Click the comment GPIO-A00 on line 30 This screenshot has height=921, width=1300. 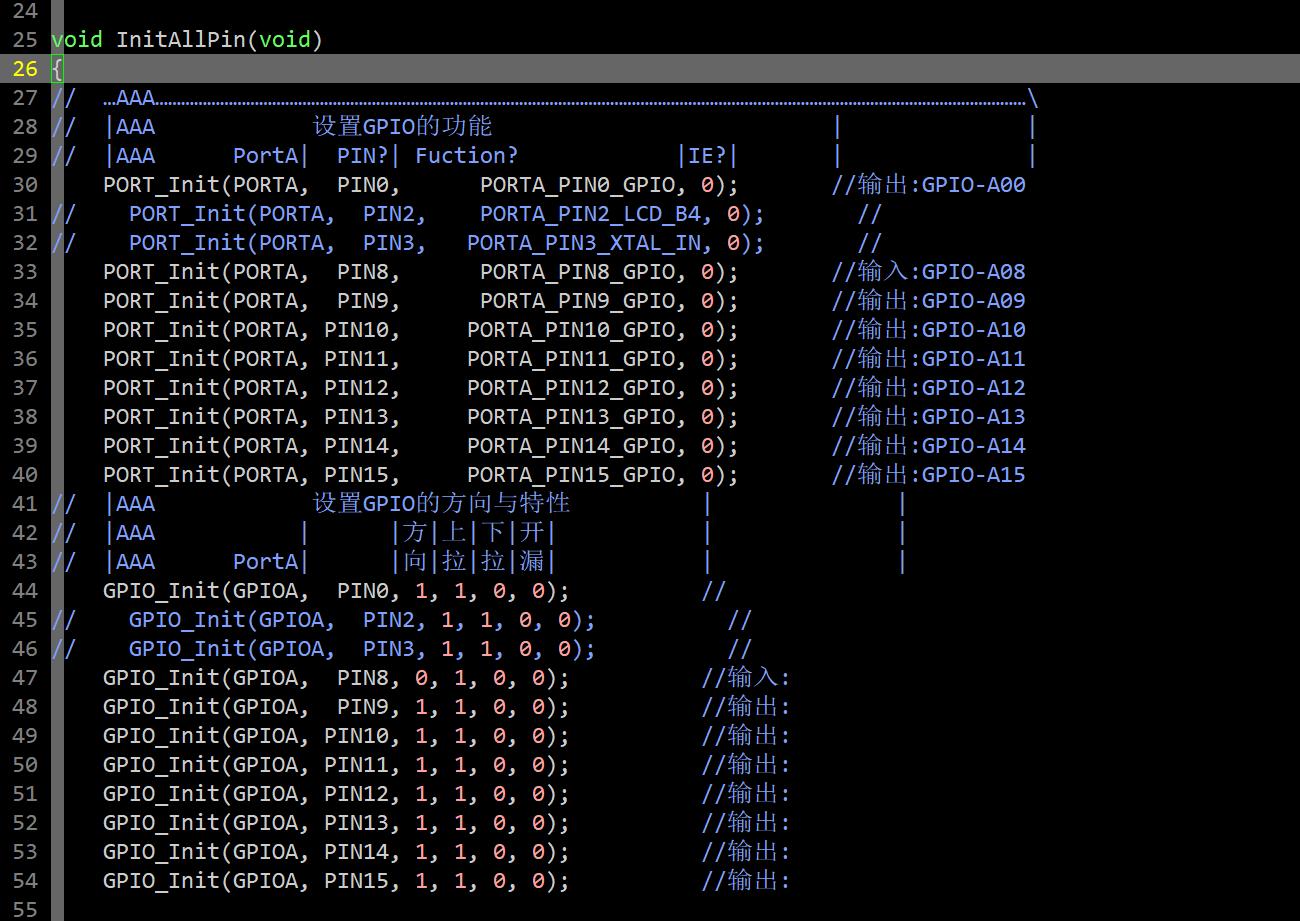pos(974,185)
